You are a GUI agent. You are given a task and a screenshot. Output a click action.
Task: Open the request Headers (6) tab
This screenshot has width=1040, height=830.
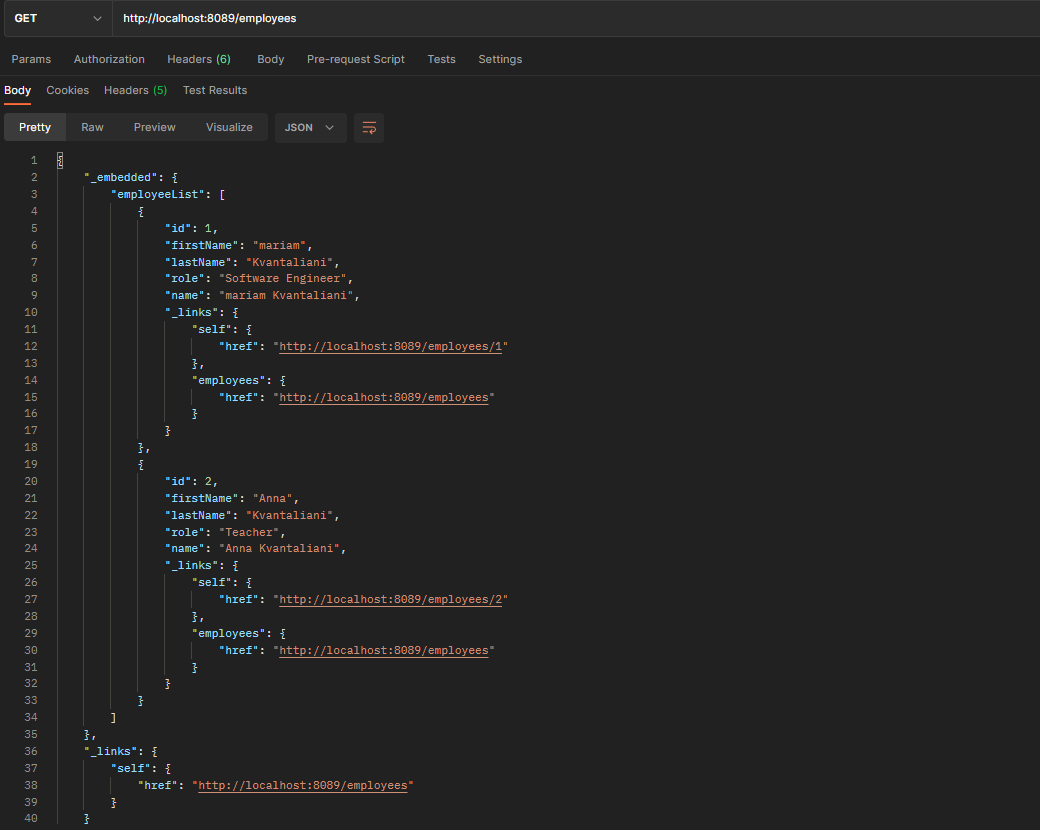click(199, 59)
